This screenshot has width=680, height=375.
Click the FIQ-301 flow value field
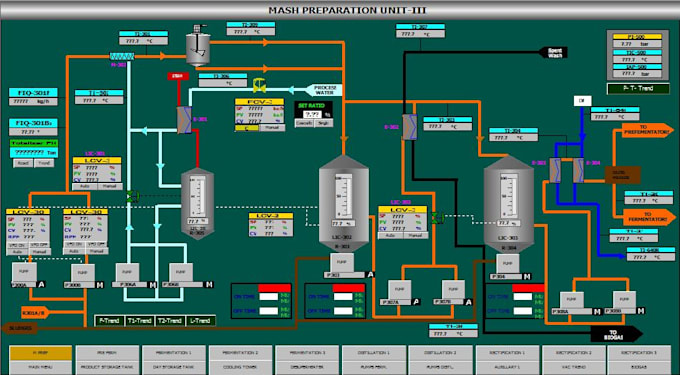33,102
